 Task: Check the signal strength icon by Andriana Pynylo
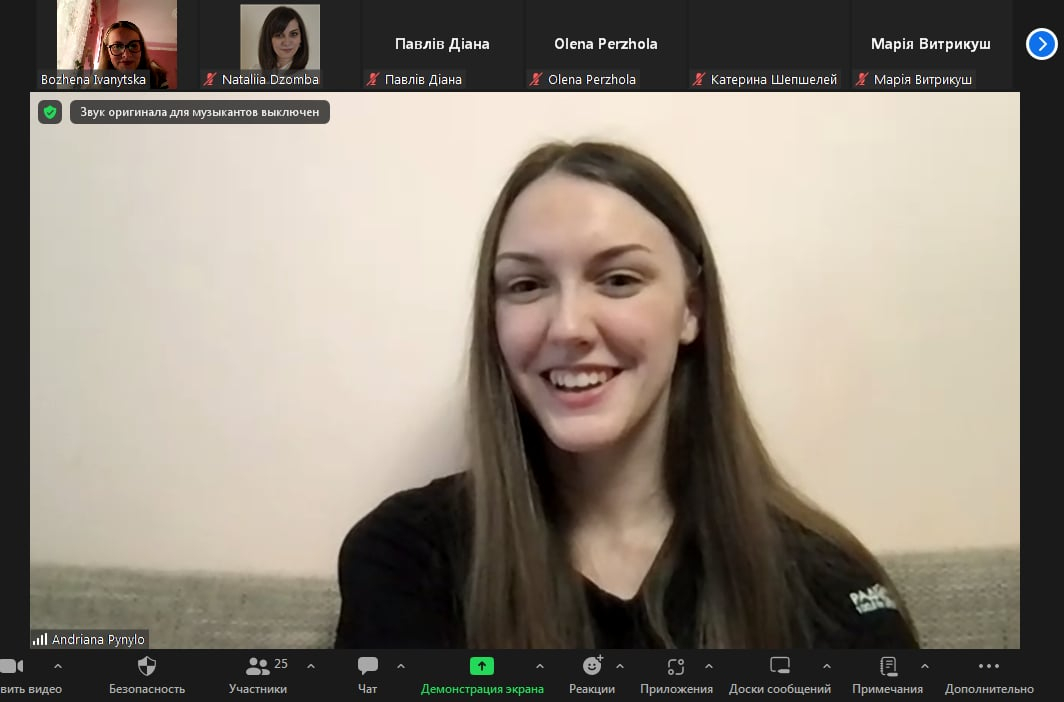(x=40, y=640)
